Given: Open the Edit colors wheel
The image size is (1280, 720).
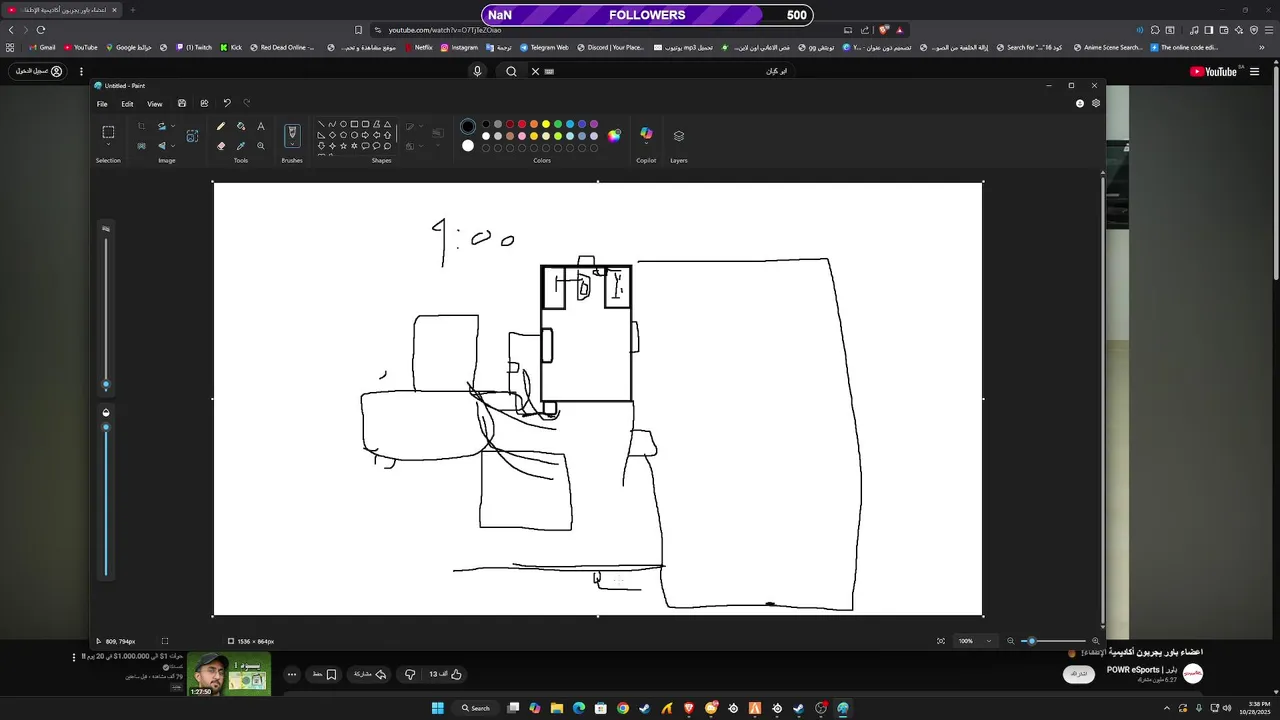Looking at the screenshot, I should [x=614, y=136].
